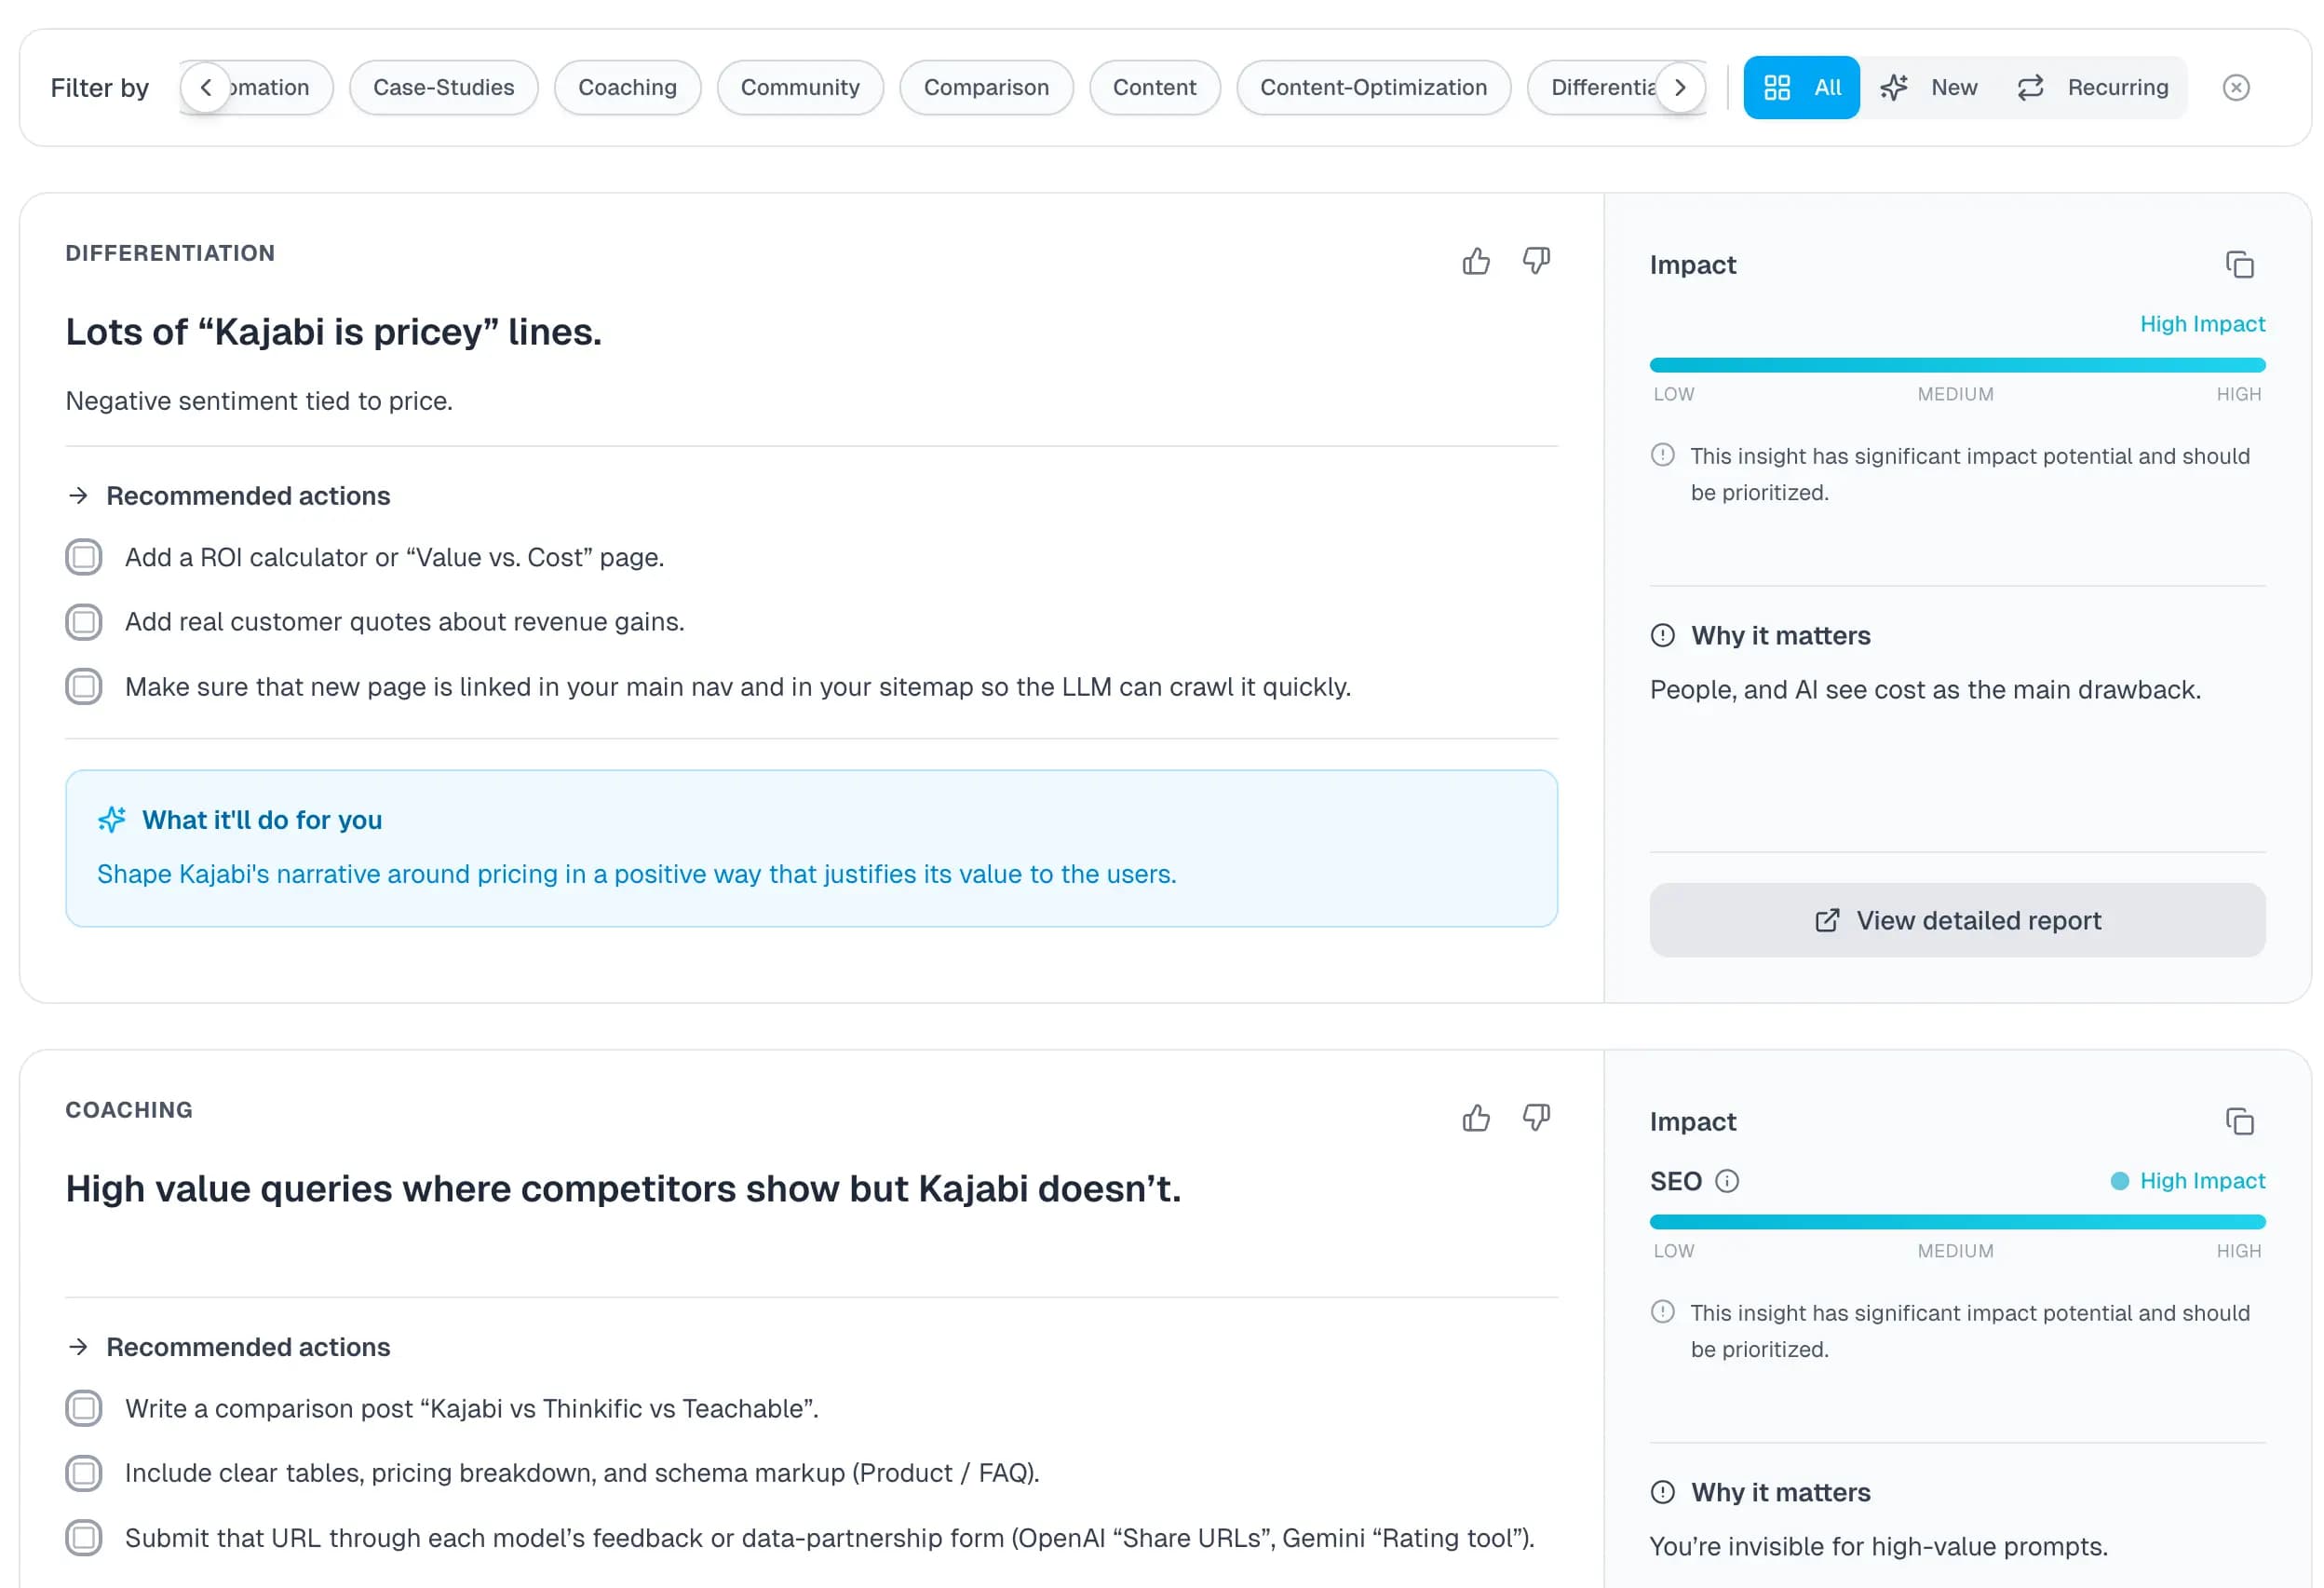This screenshot has width=2324, height=1588.
Task: Click the SEO info icon
Action: (x=1727, y=1181)
